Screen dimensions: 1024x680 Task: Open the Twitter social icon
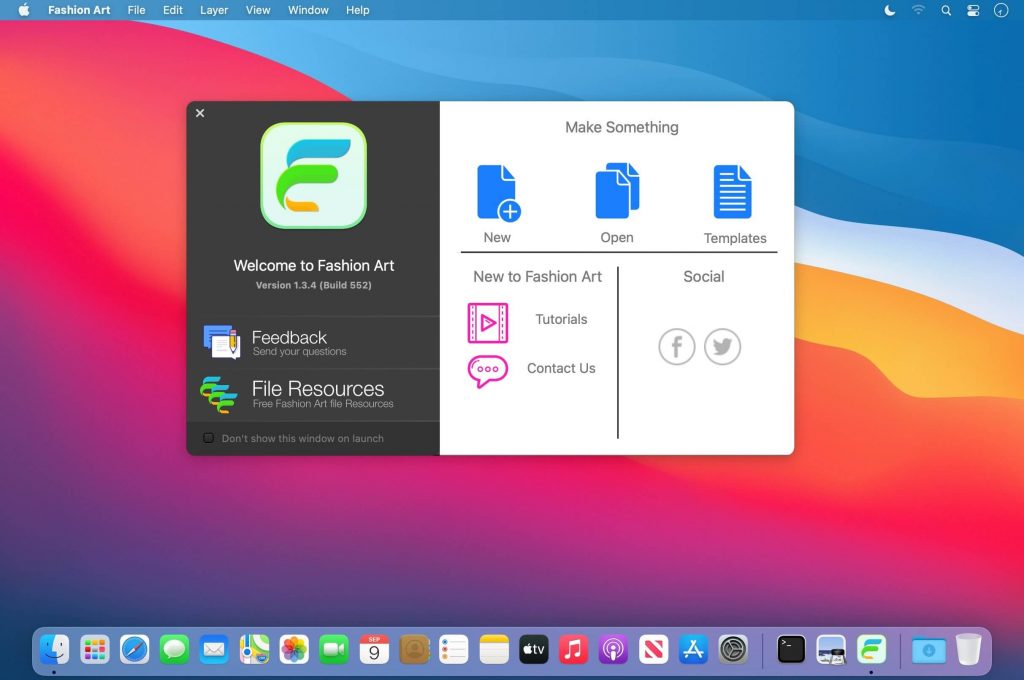tap(722, 347)
